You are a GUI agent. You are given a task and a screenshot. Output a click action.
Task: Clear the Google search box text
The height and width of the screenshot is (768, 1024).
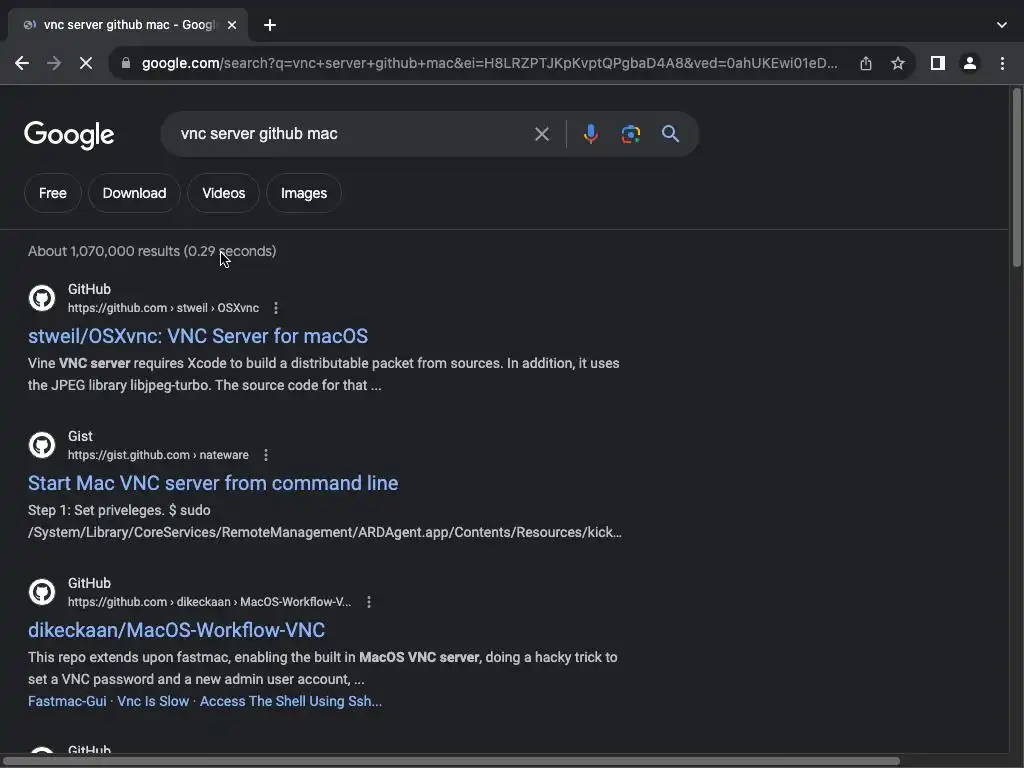click(x=541, y=134)
